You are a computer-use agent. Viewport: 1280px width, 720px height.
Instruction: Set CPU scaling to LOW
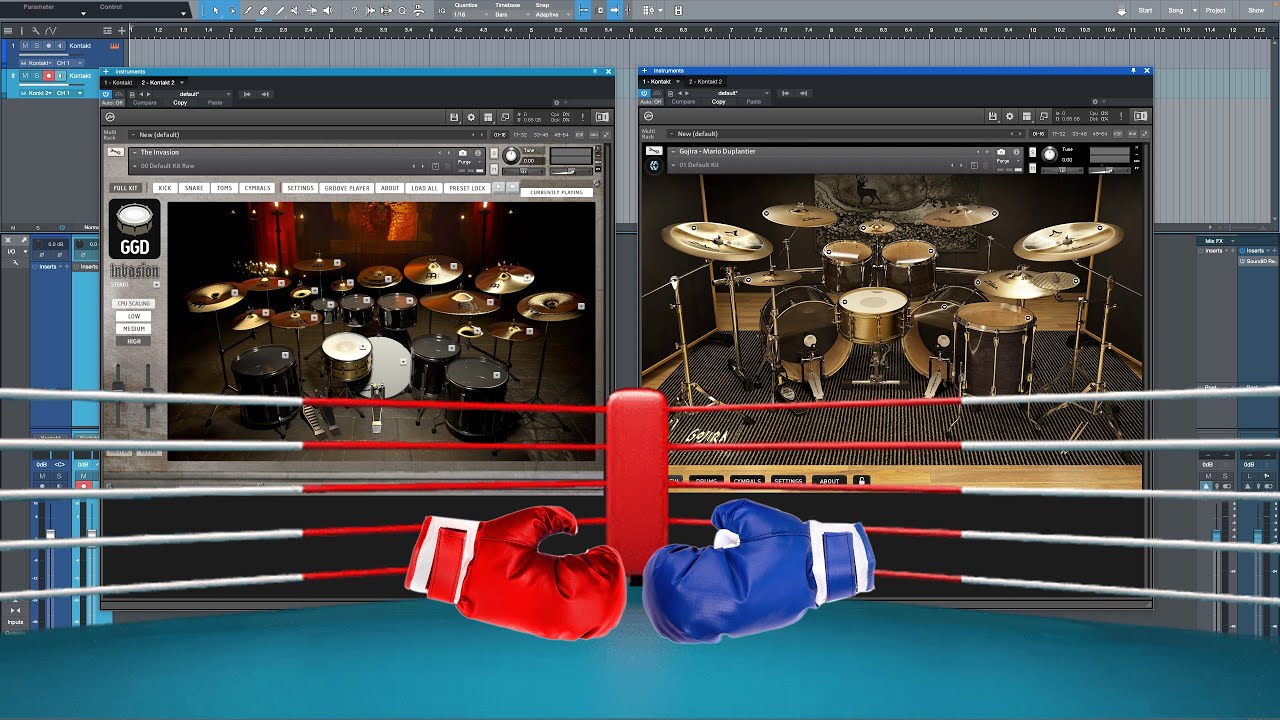(134, 316)
